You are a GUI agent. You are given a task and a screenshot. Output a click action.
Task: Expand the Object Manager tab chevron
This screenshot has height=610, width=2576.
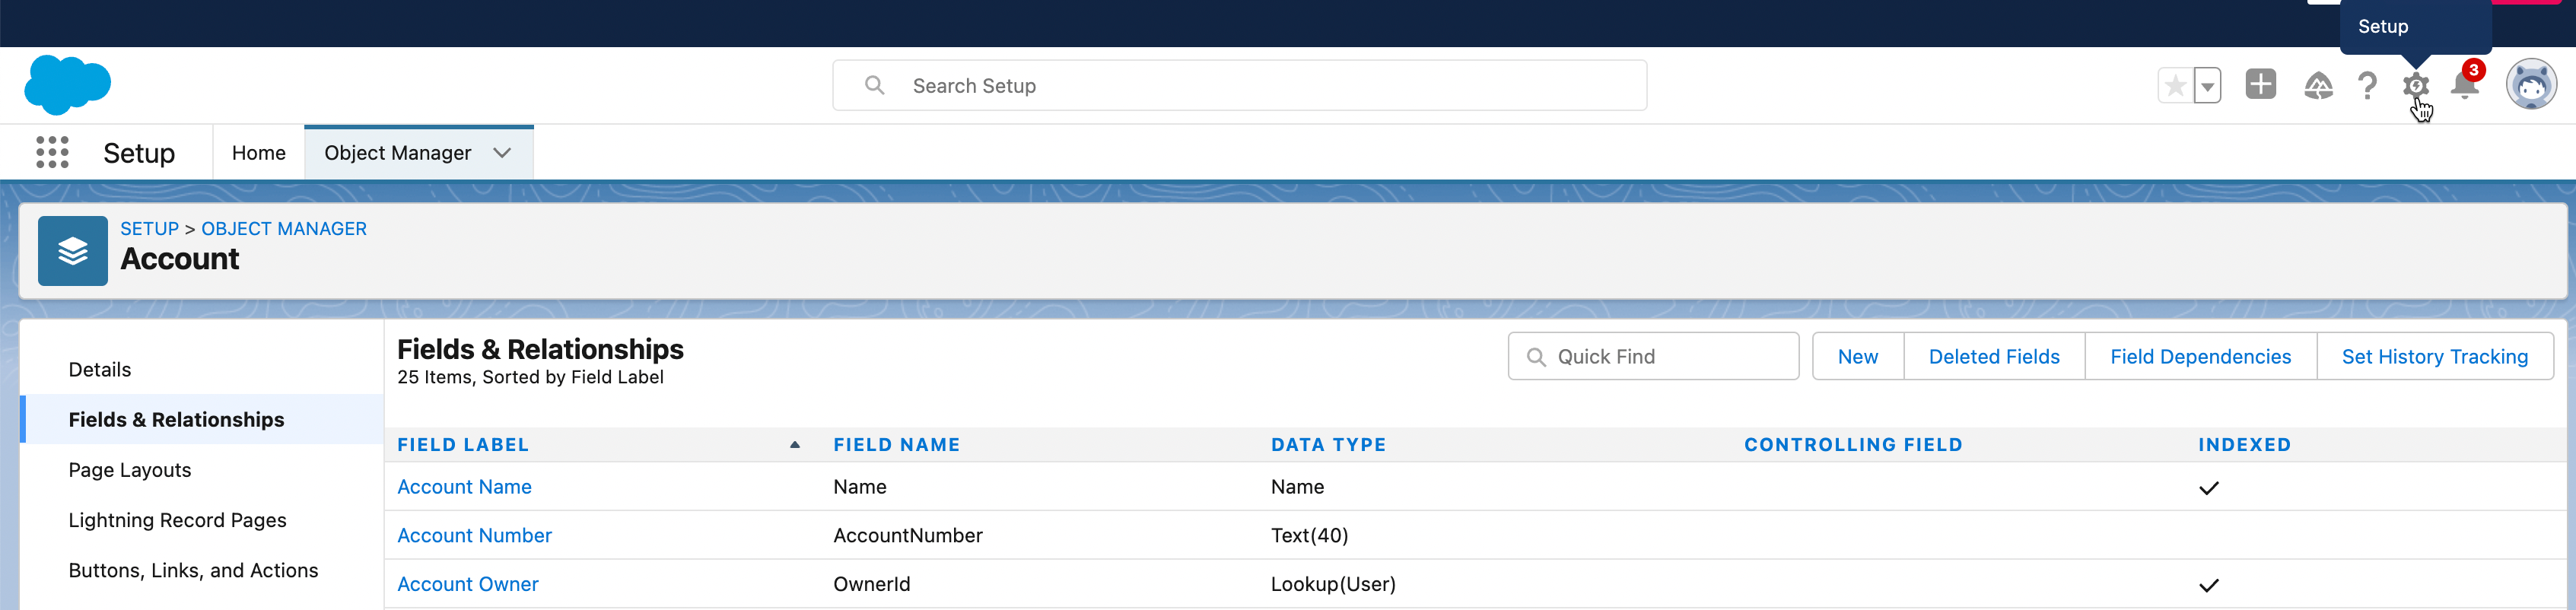click(x=502, y=153)
